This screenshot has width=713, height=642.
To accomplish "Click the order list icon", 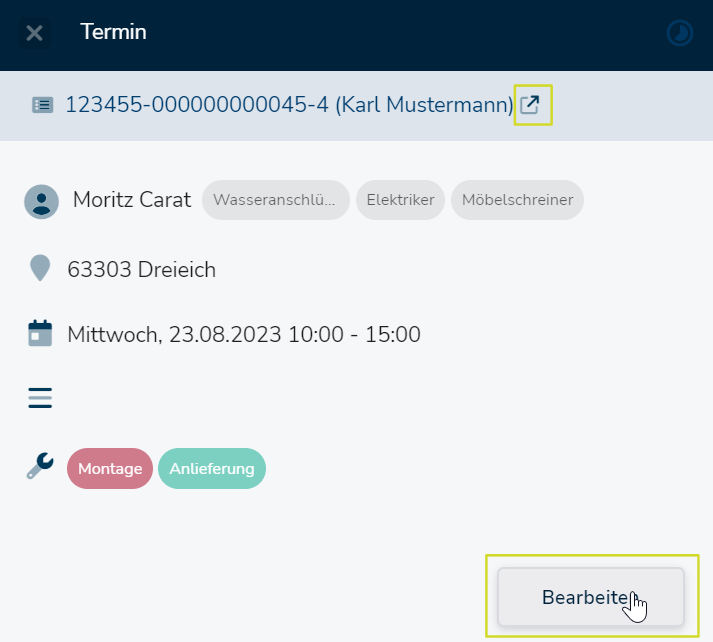I will (42, 105).
